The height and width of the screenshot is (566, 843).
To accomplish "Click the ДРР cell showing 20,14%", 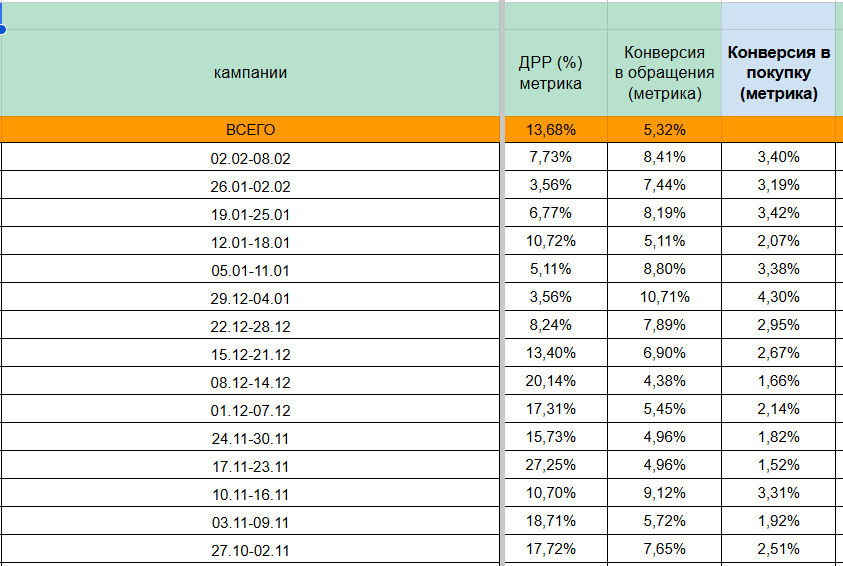I will coord(551,381).
